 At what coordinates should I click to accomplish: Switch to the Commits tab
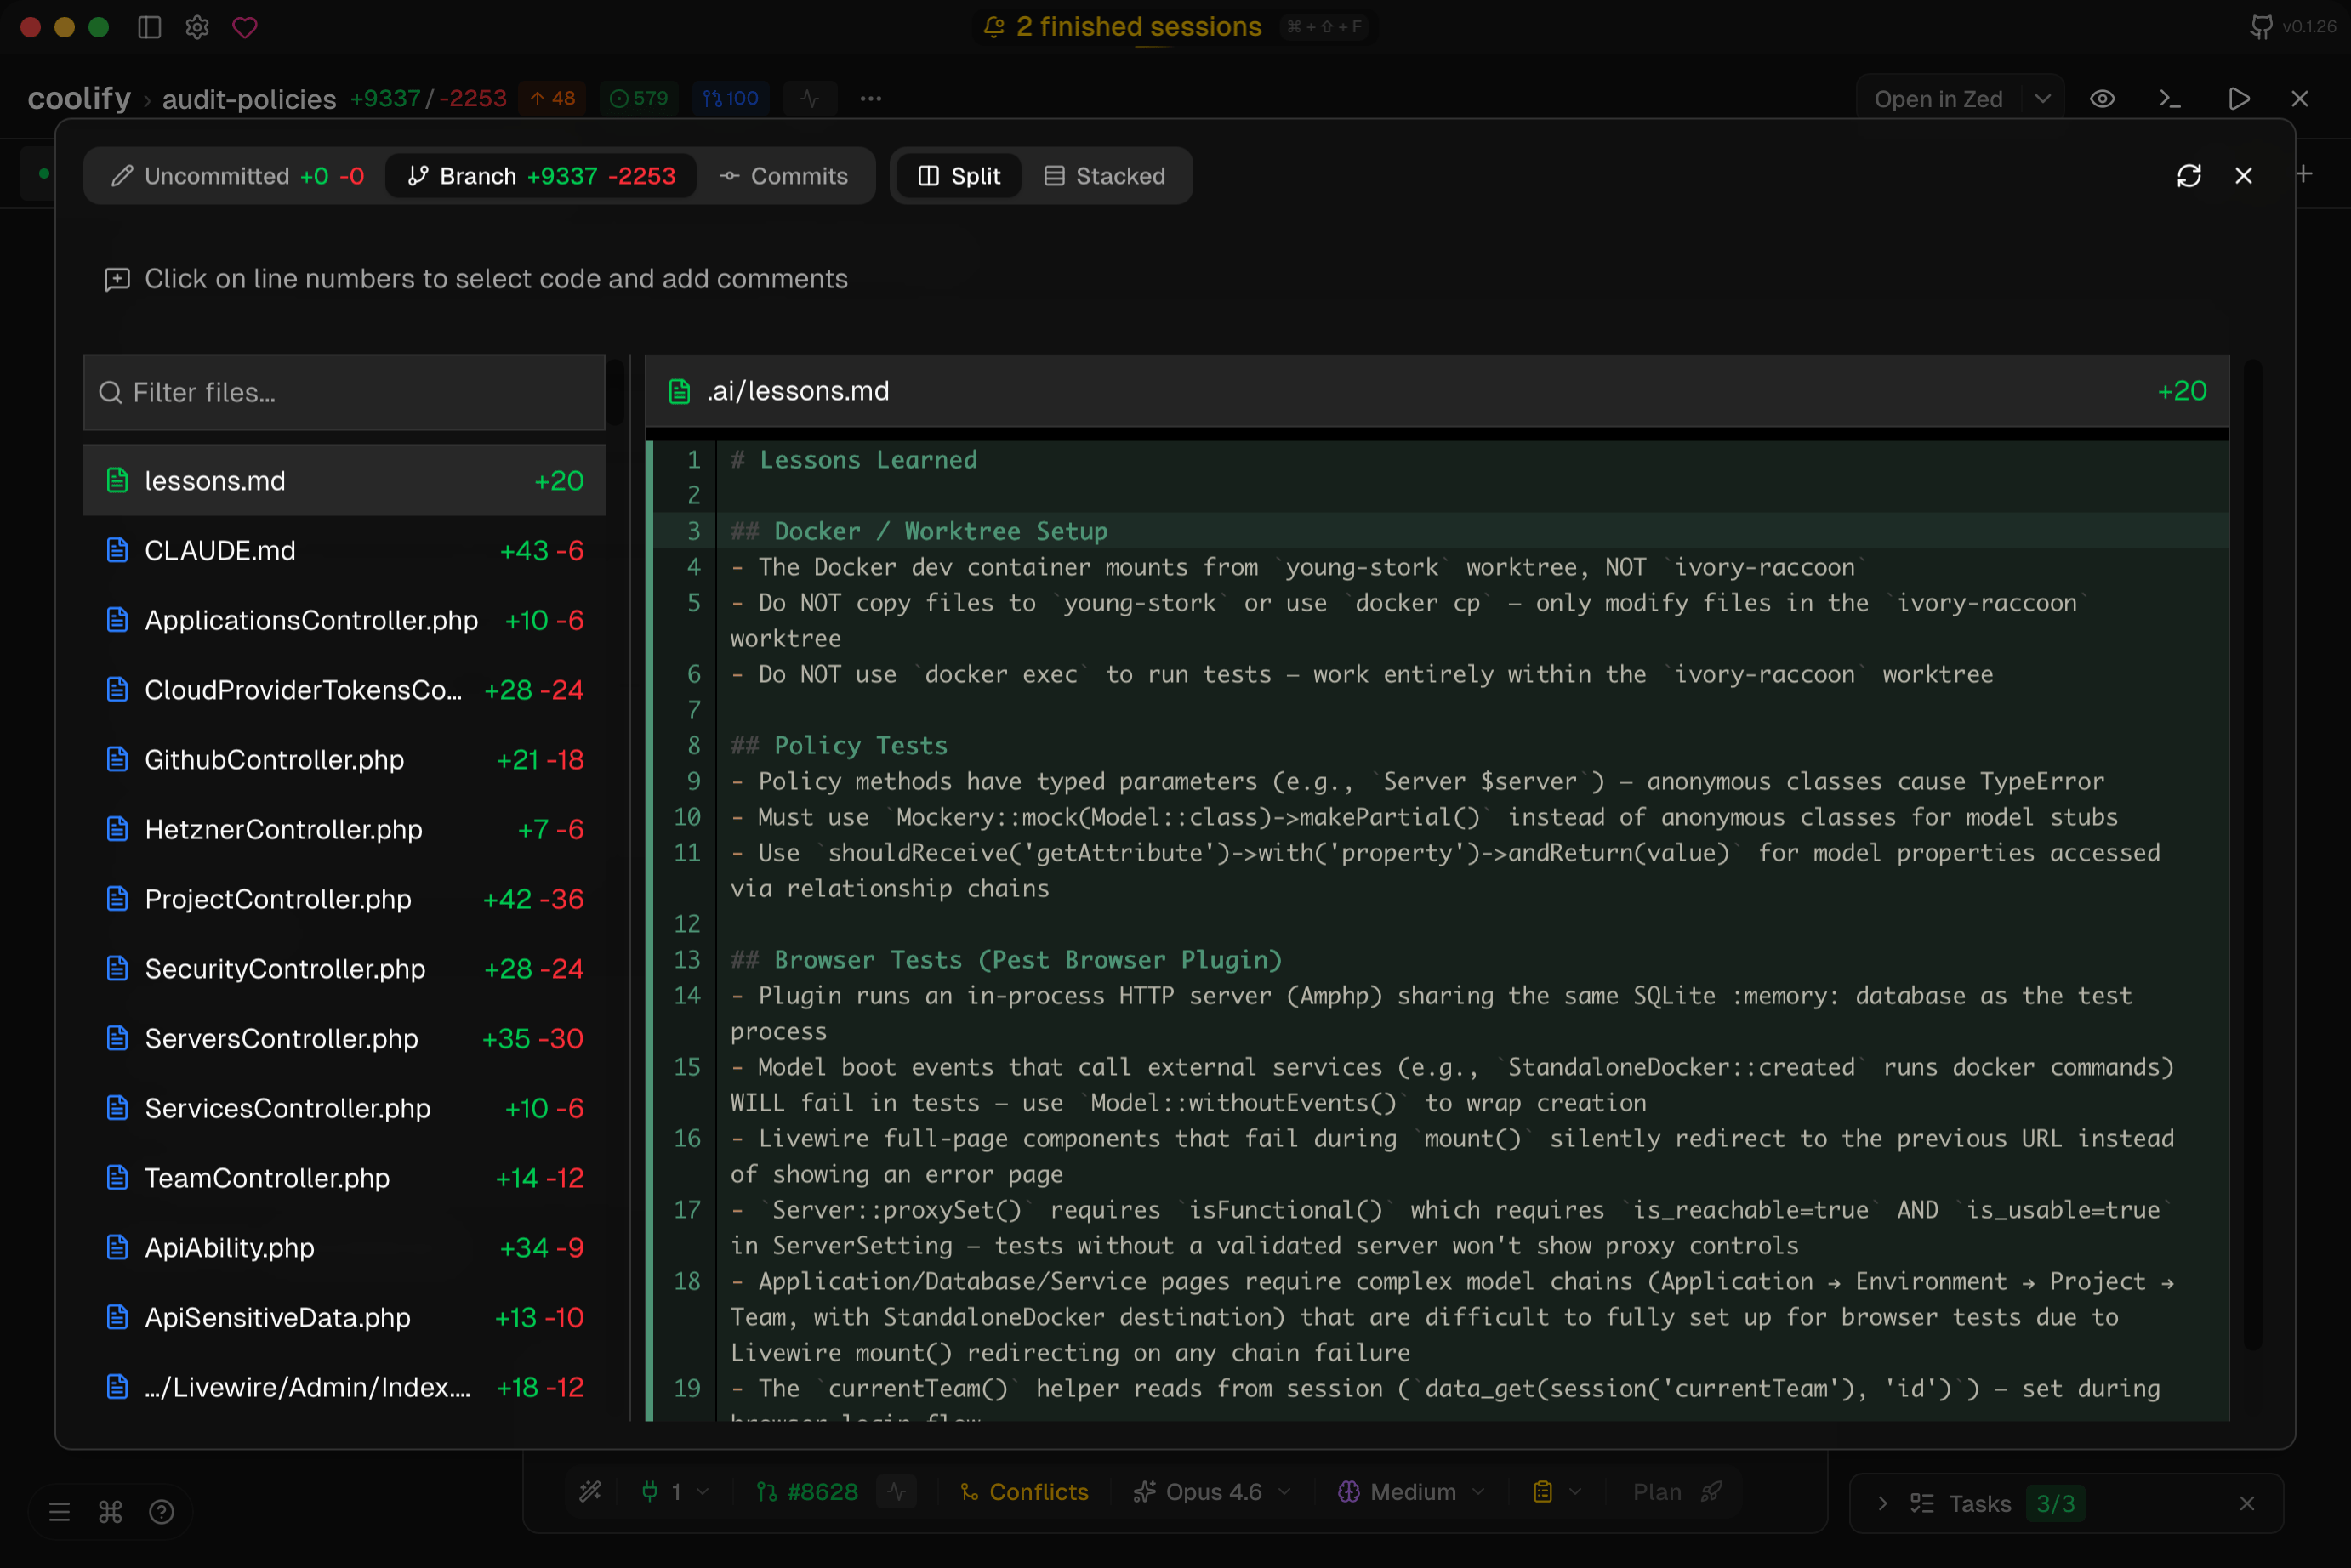pos(787,175)
